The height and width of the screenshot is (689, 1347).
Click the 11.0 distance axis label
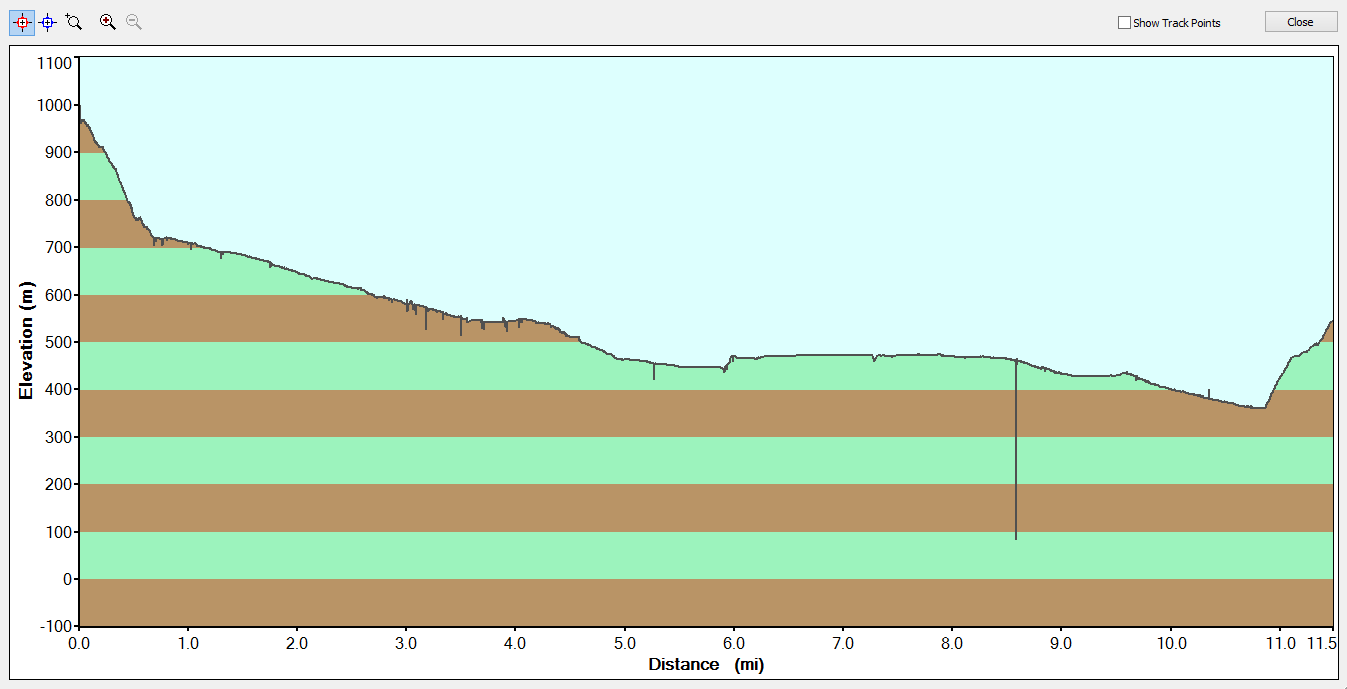pos(1280,643)
